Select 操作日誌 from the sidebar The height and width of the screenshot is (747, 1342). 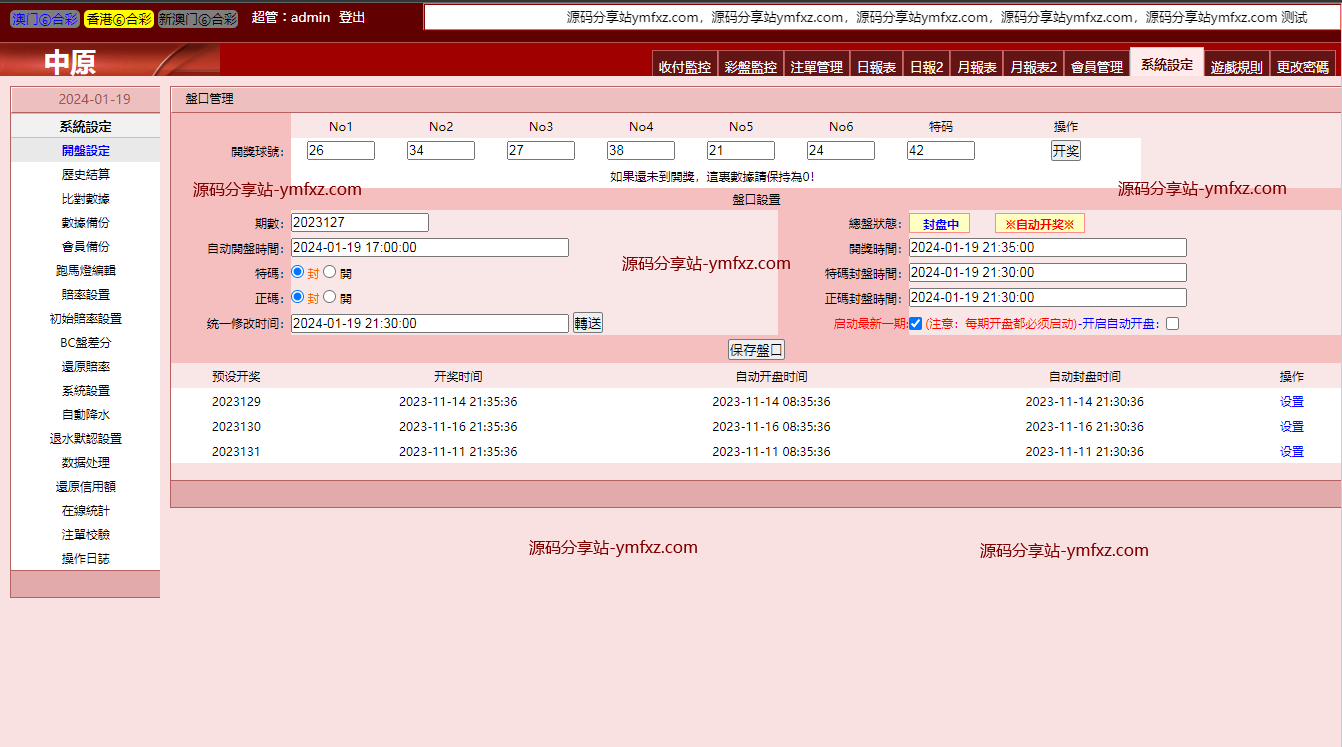(85, 559)
